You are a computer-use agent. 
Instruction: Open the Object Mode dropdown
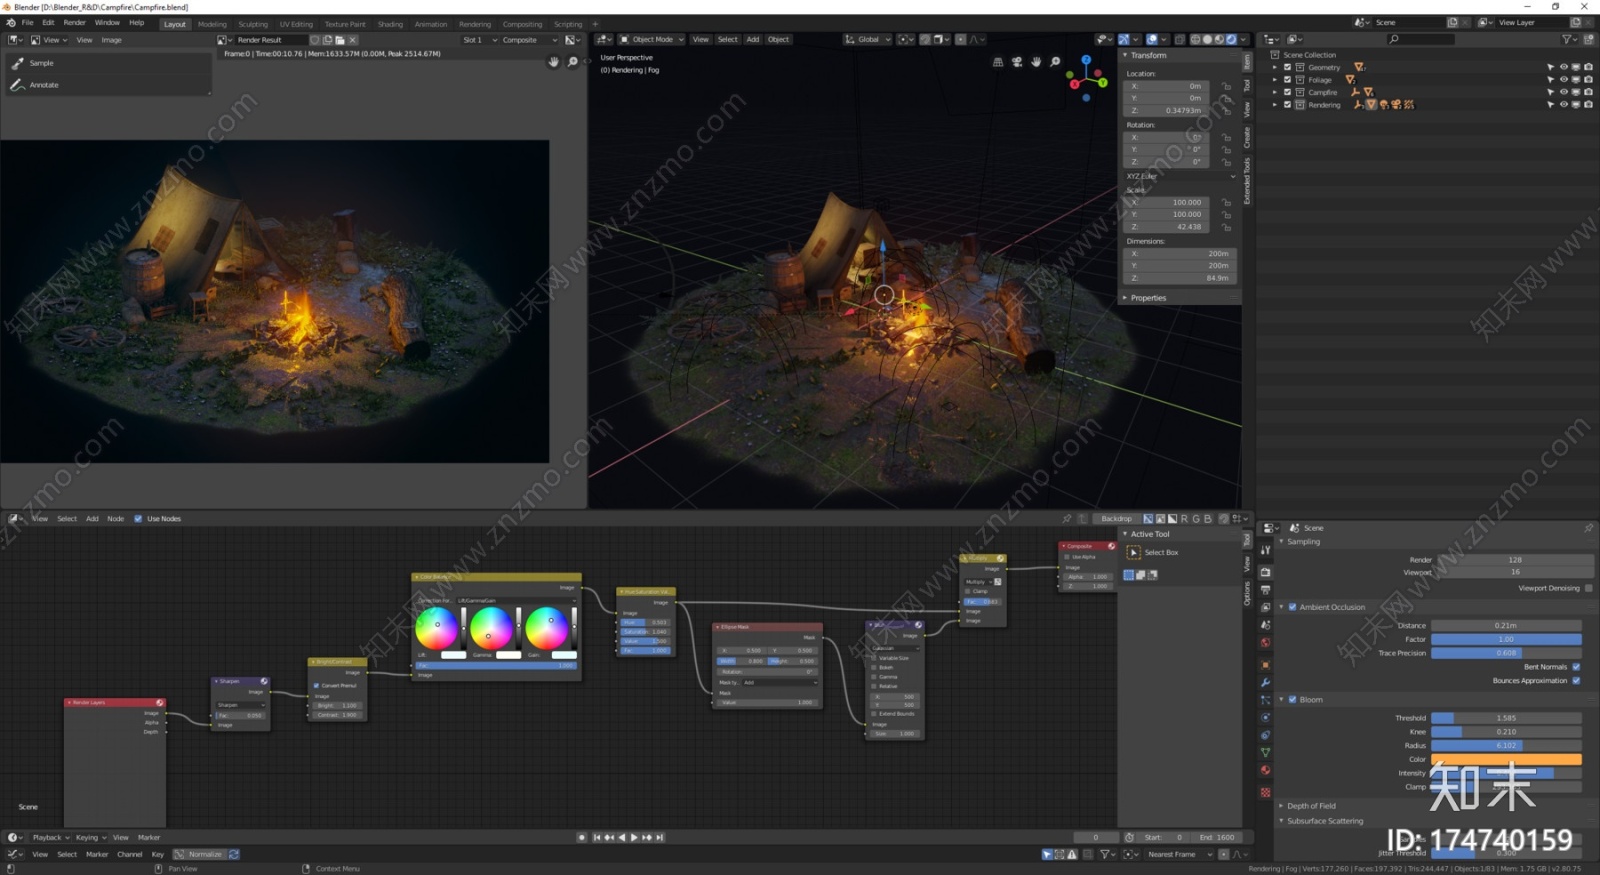[651, 40]
